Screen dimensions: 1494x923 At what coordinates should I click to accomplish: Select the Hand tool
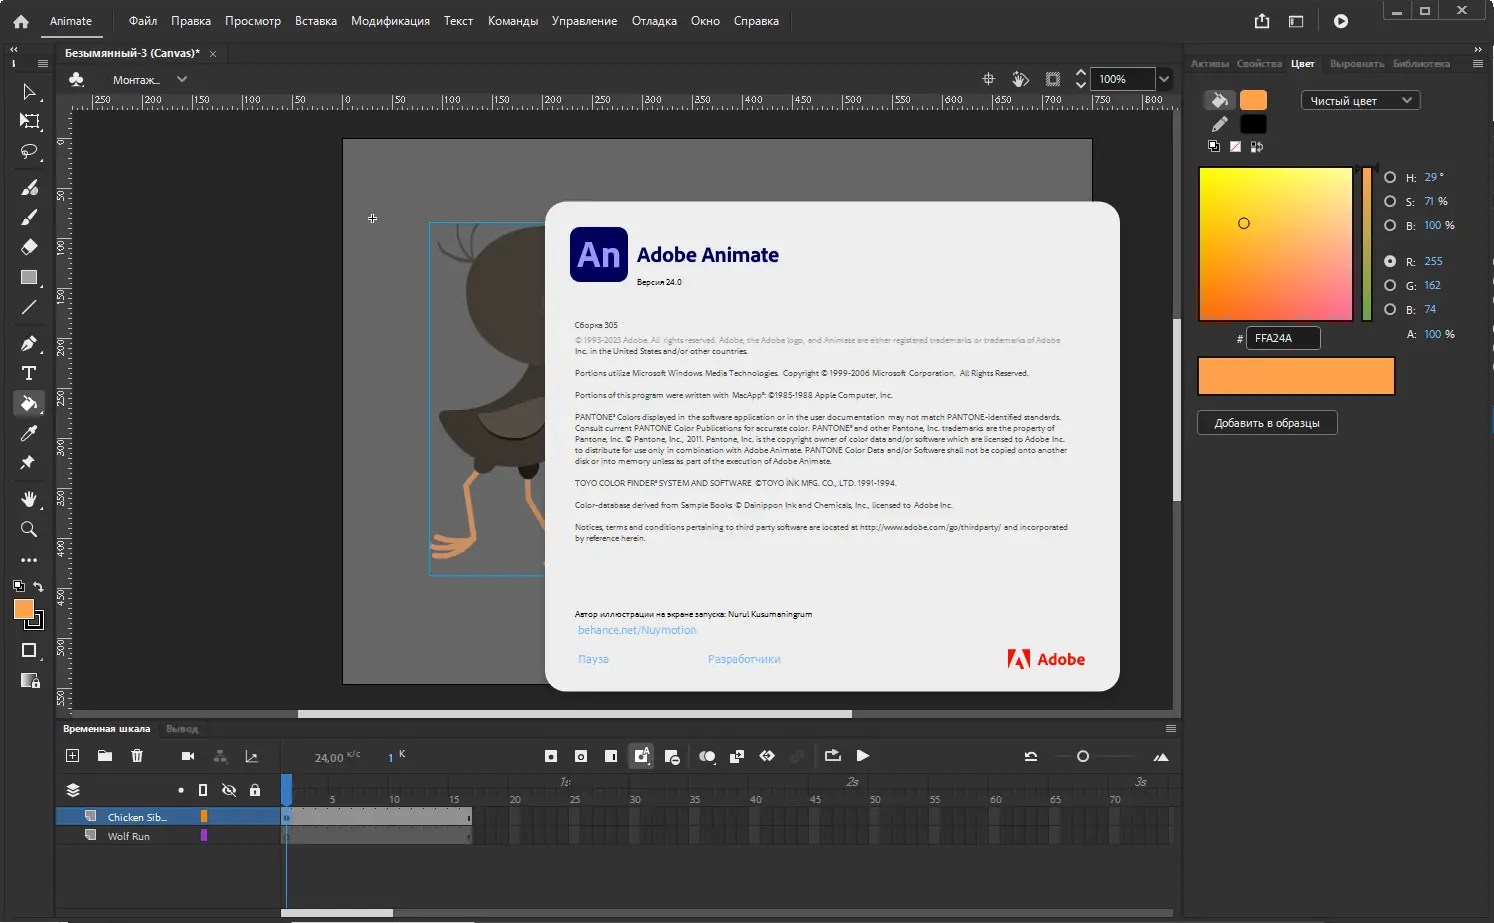point(29,499)
